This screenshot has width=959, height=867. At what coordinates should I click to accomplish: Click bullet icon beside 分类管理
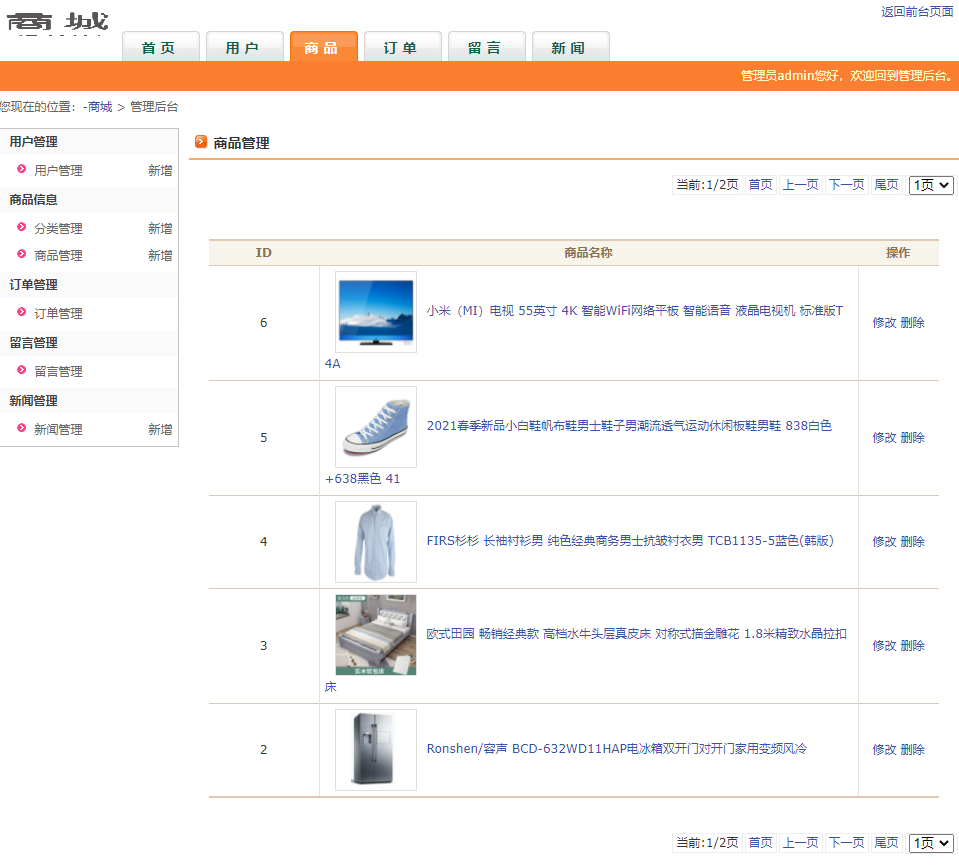(21, 227)
